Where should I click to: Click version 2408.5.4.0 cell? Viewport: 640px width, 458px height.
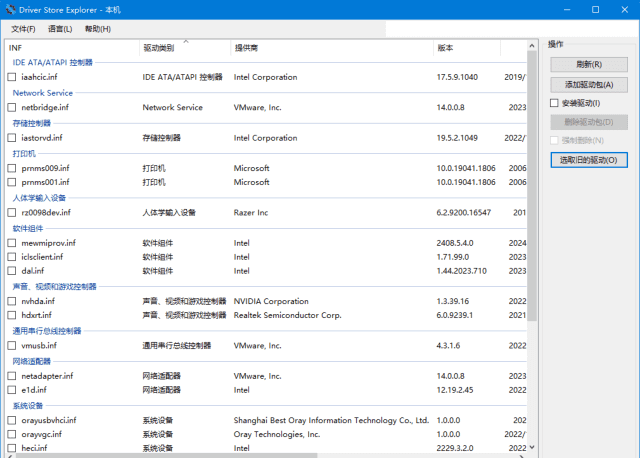(x=455, y=243)
